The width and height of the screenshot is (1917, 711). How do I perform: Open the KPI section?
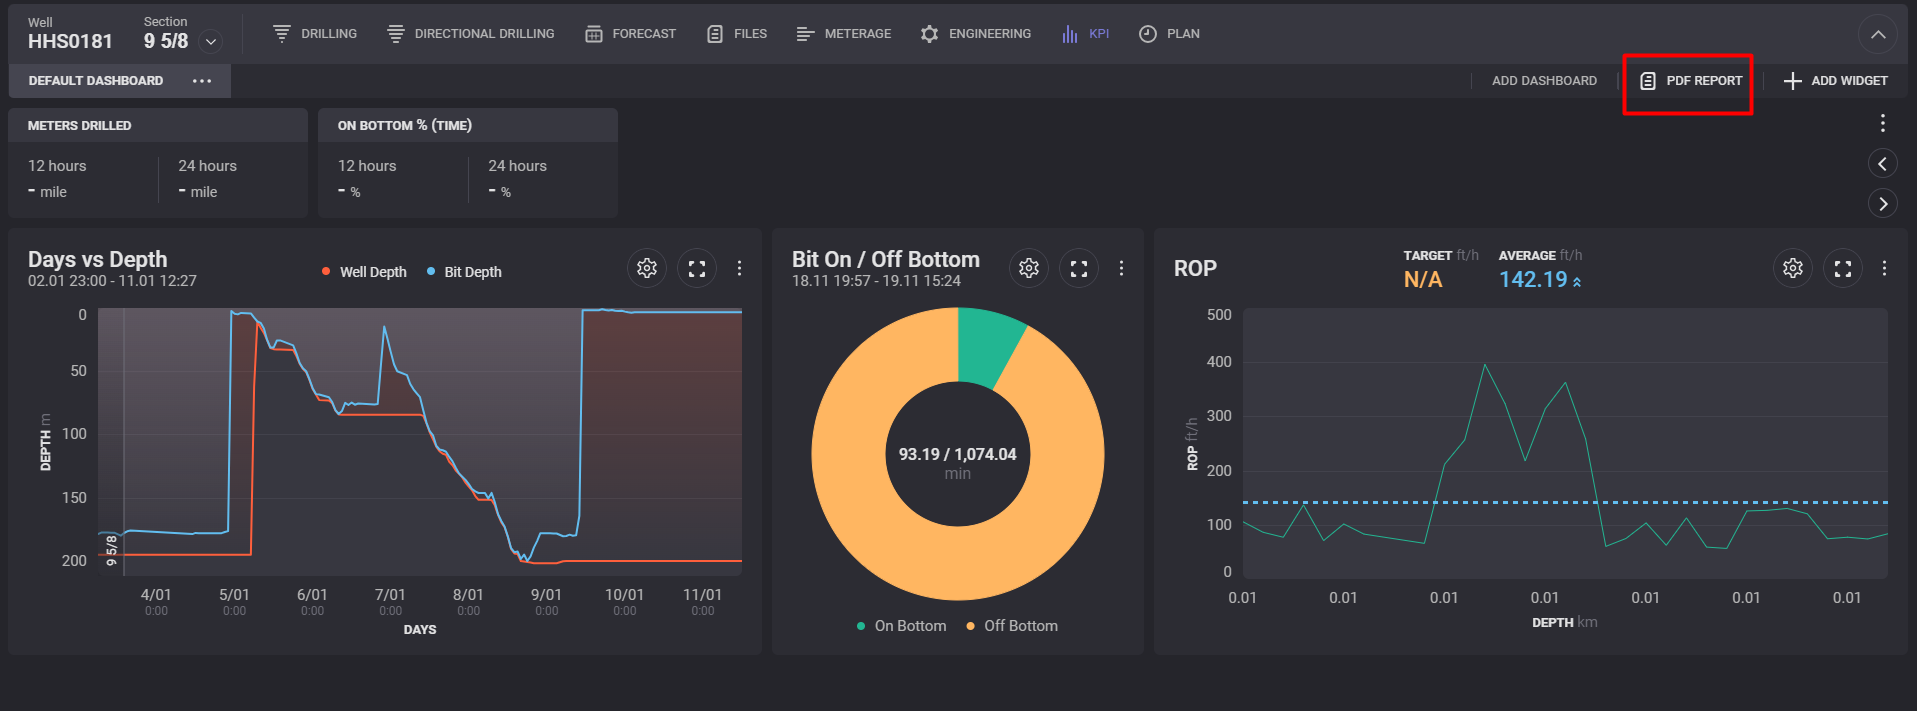pyautogui.click(x=1086, y=34)
